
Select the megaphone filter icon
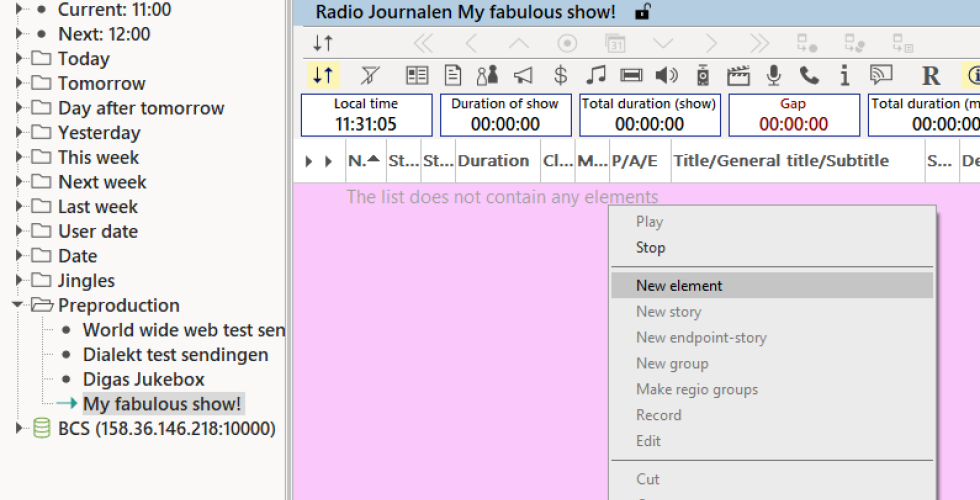click(x=523, y=75)
